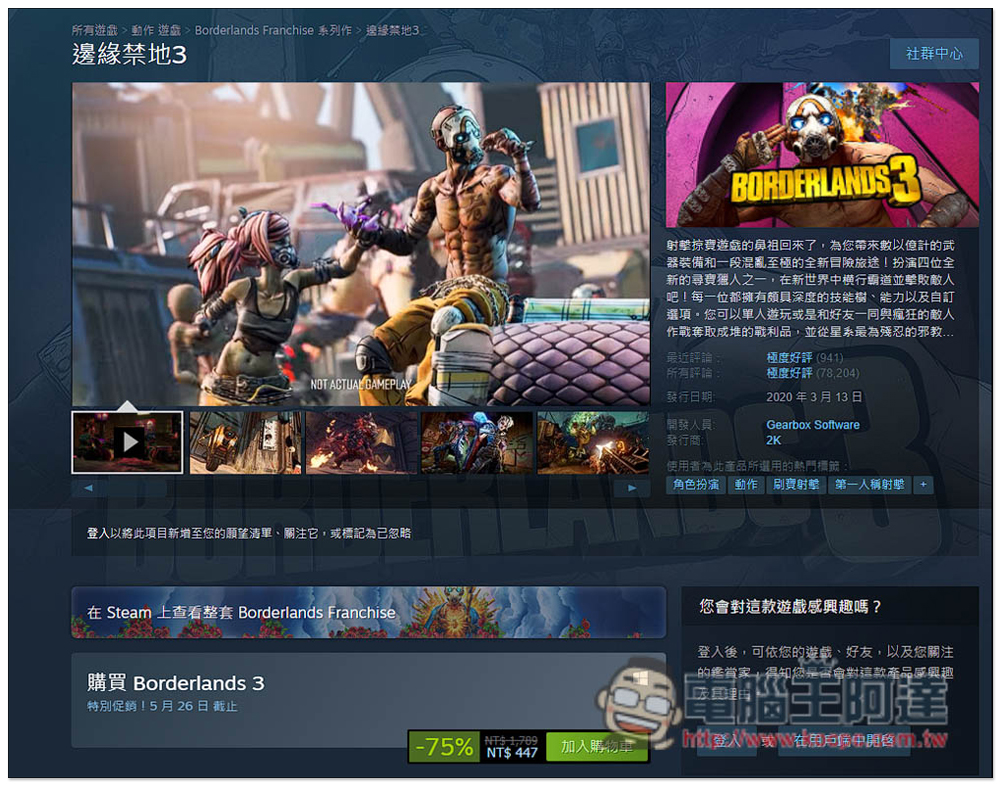The height and width of the screenshot is (787, 1000).
Task: Click the Borderlands 3 header capsule image
Action: [x=822, y=154]
